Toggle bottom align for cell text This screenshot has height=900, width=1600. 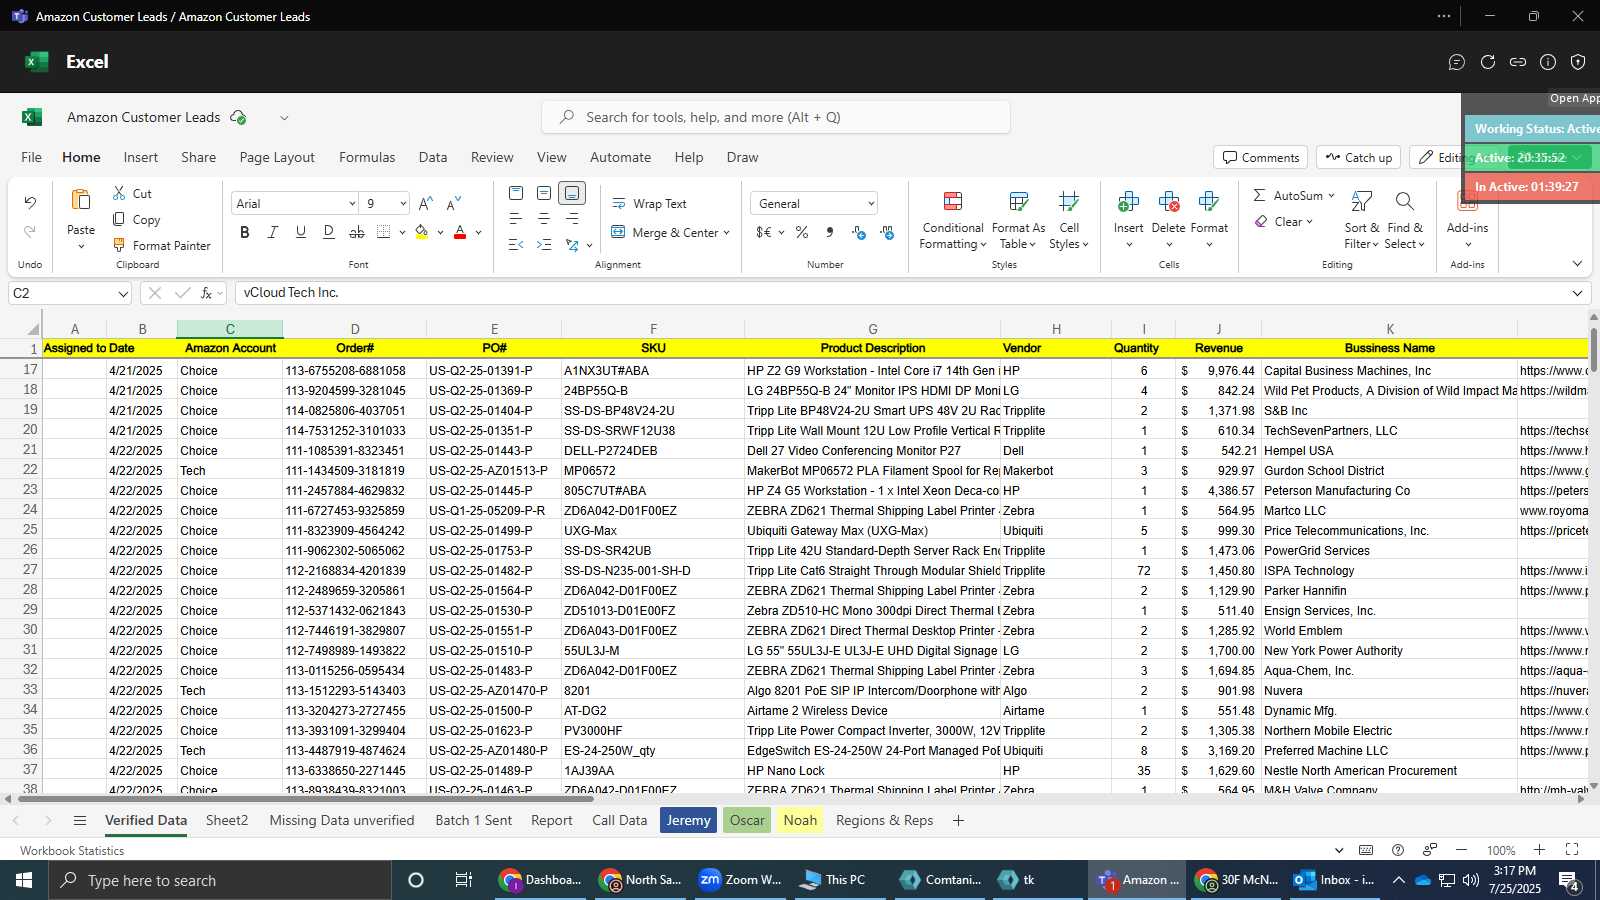pos(572,193)
